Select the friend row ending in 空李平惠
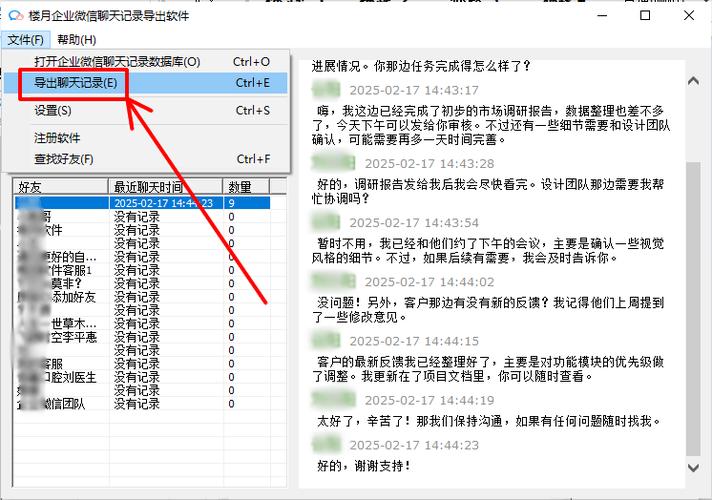Screen dimensions: 712x500 click(143, 337)
